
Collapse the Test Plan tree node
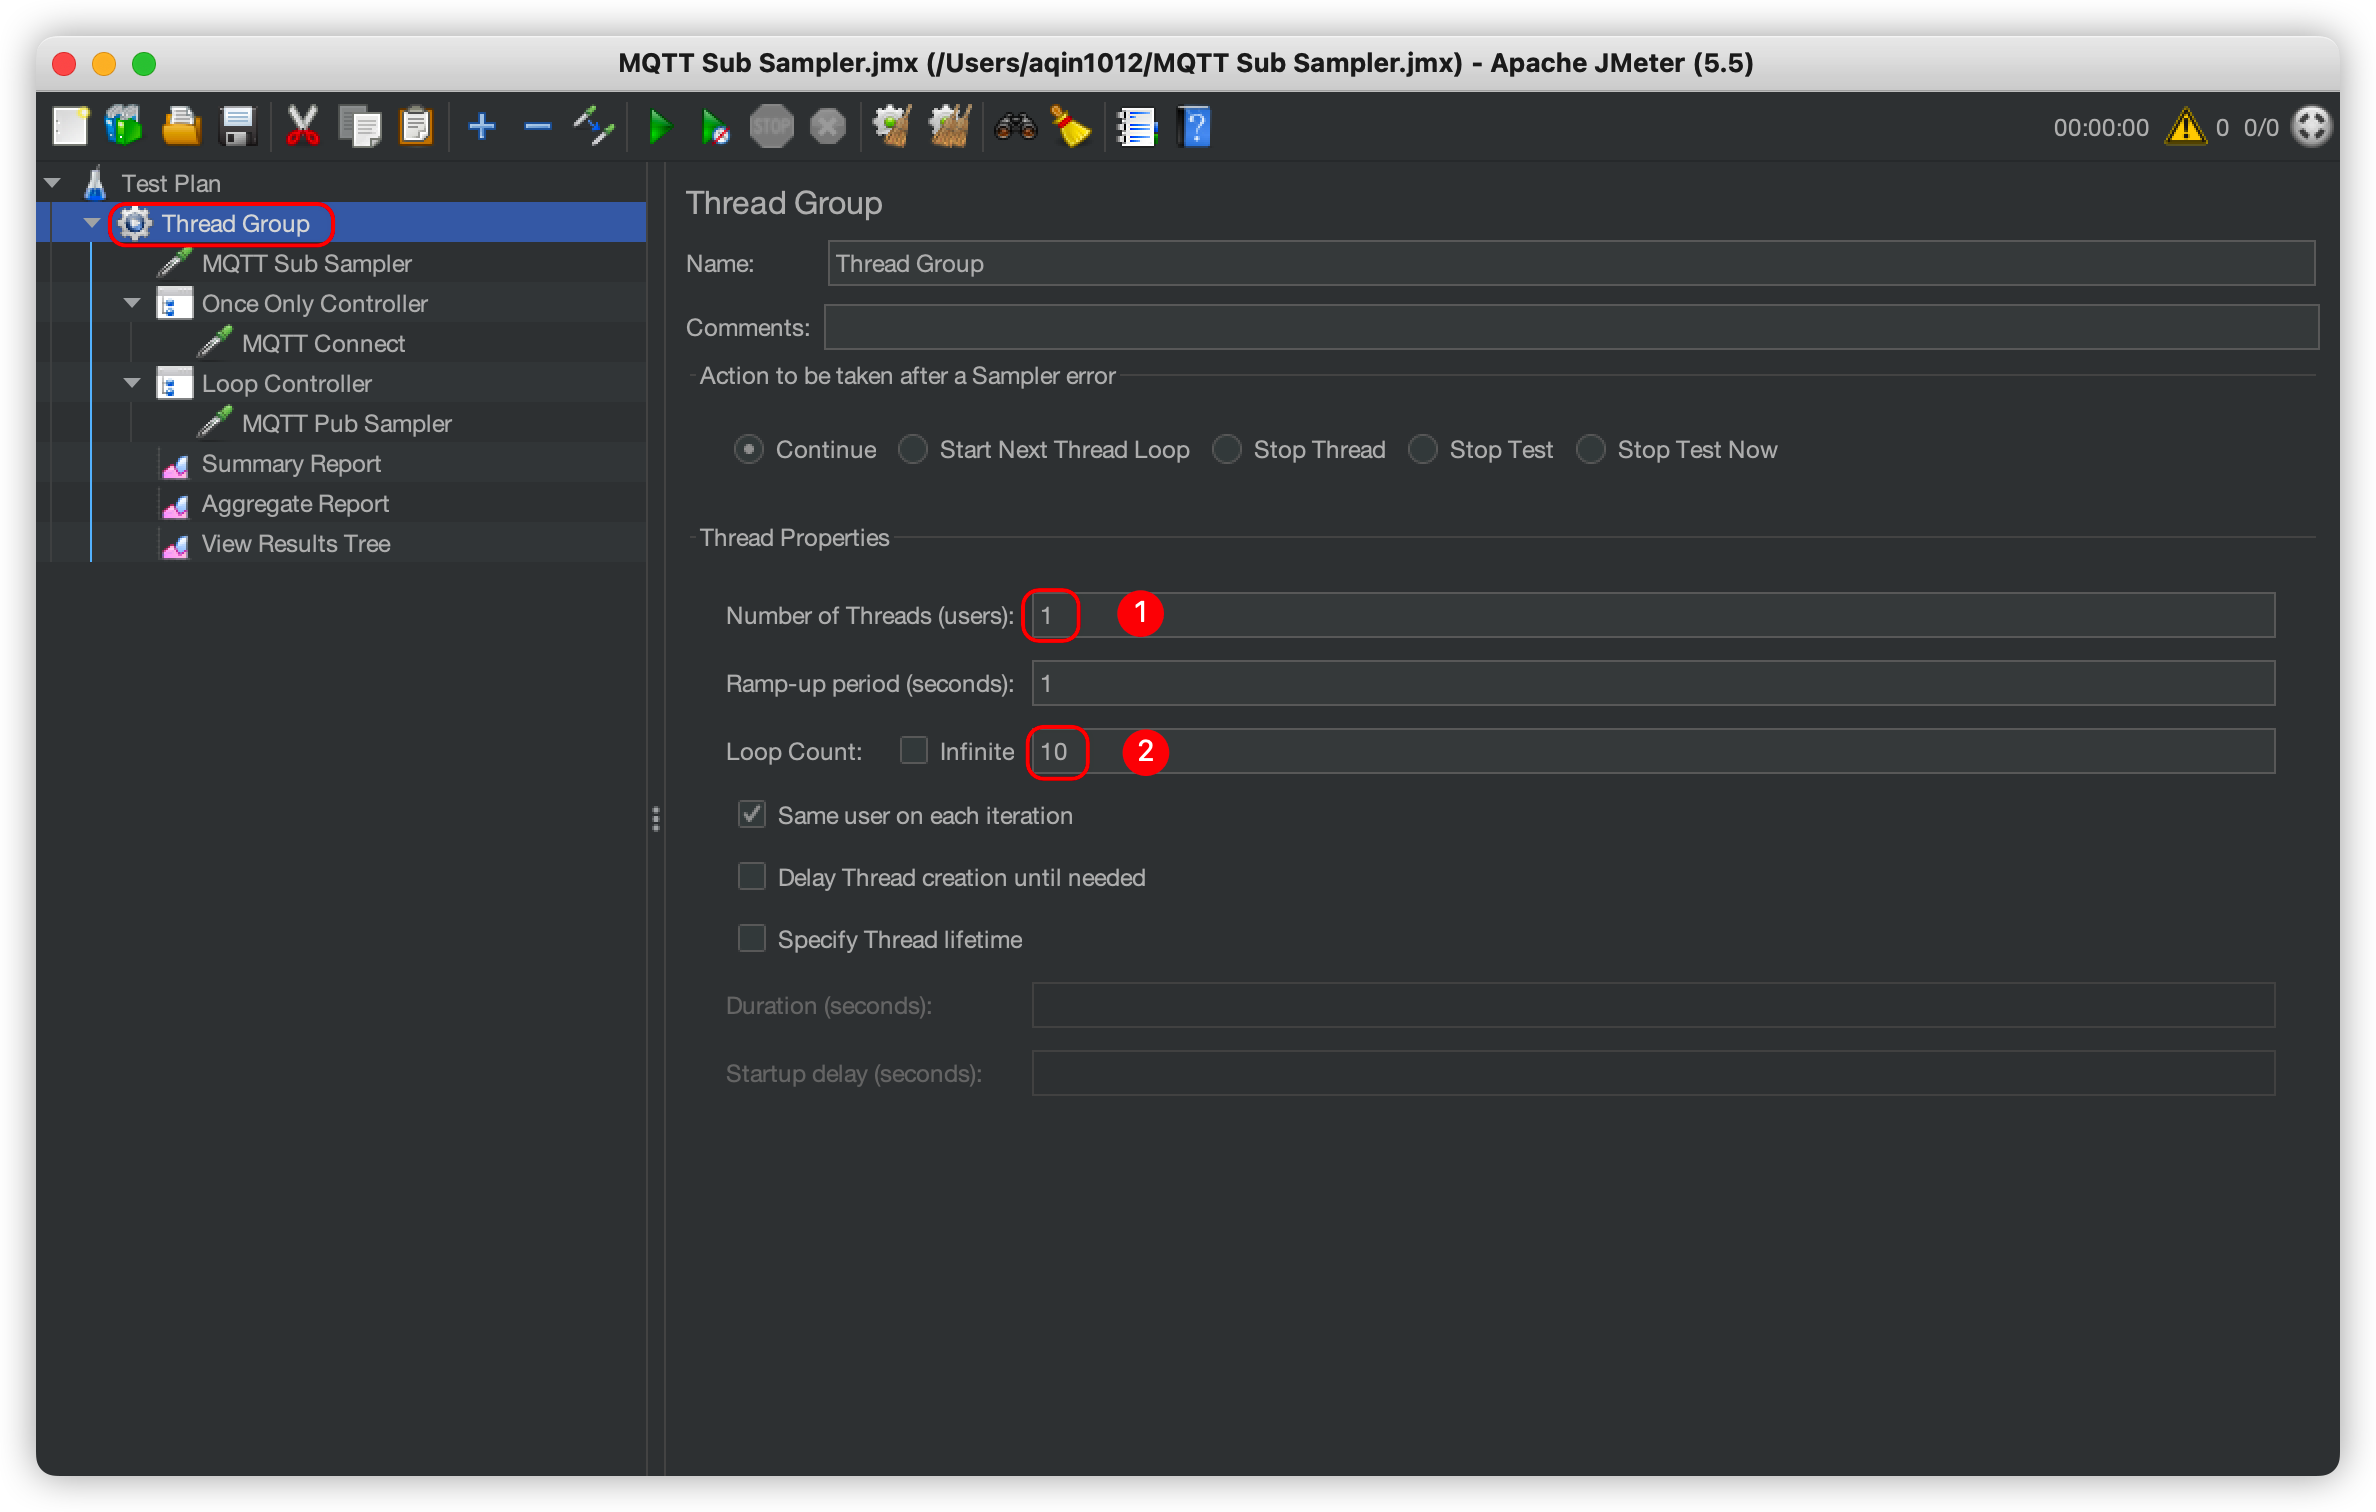coord(51,182)
